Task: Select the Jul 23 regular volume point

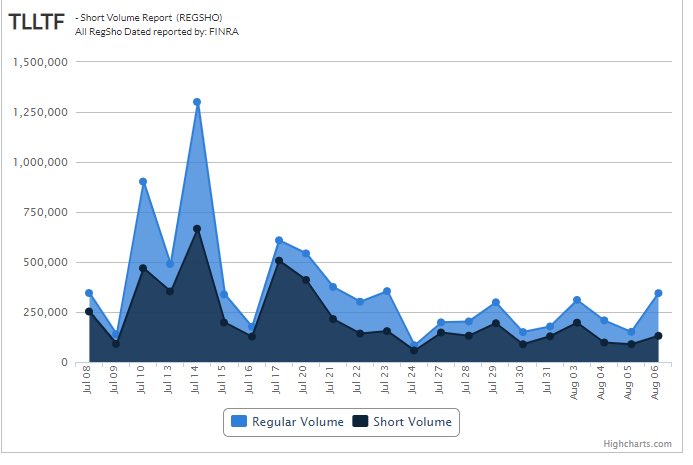Action: click(387, 291)
